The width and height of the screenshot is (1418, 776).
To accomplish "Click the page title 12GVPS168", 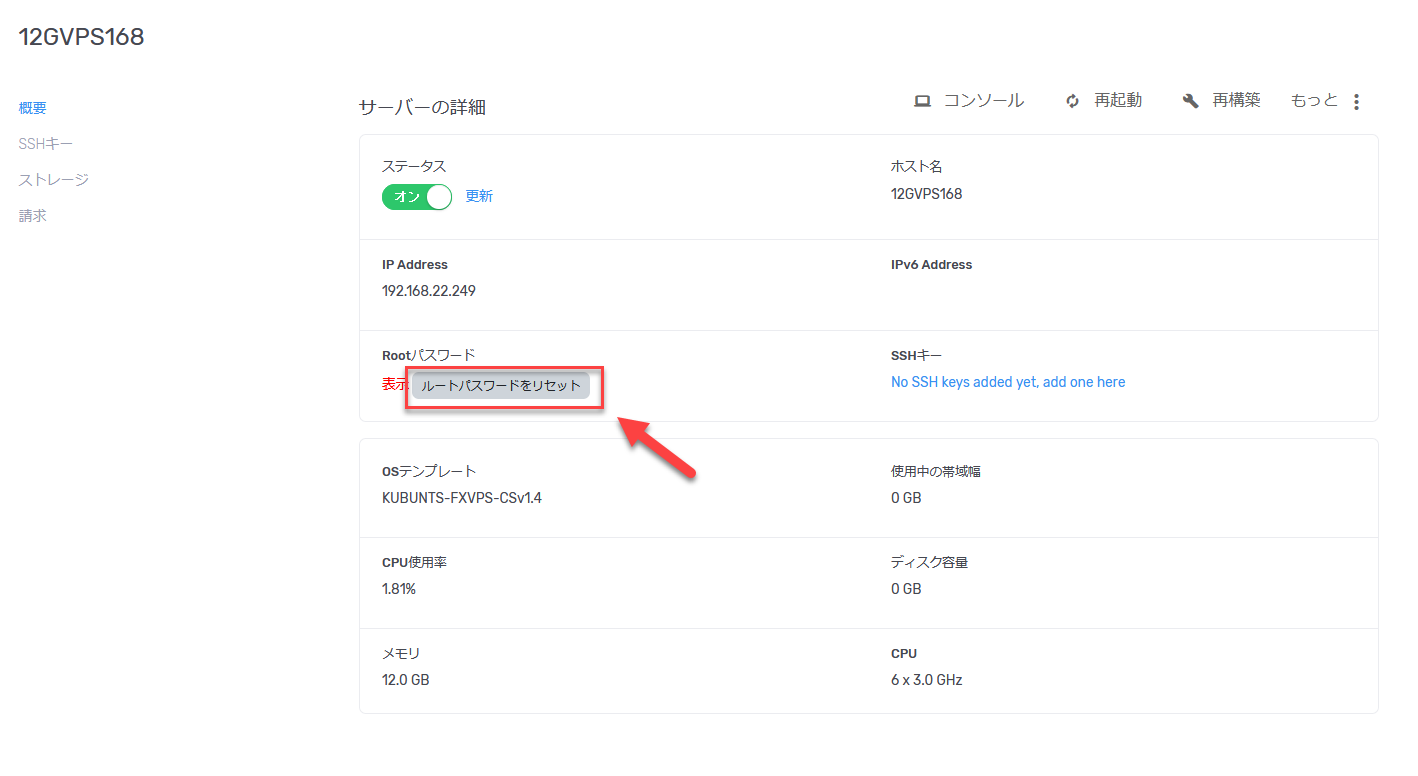I will pos(81,36).
